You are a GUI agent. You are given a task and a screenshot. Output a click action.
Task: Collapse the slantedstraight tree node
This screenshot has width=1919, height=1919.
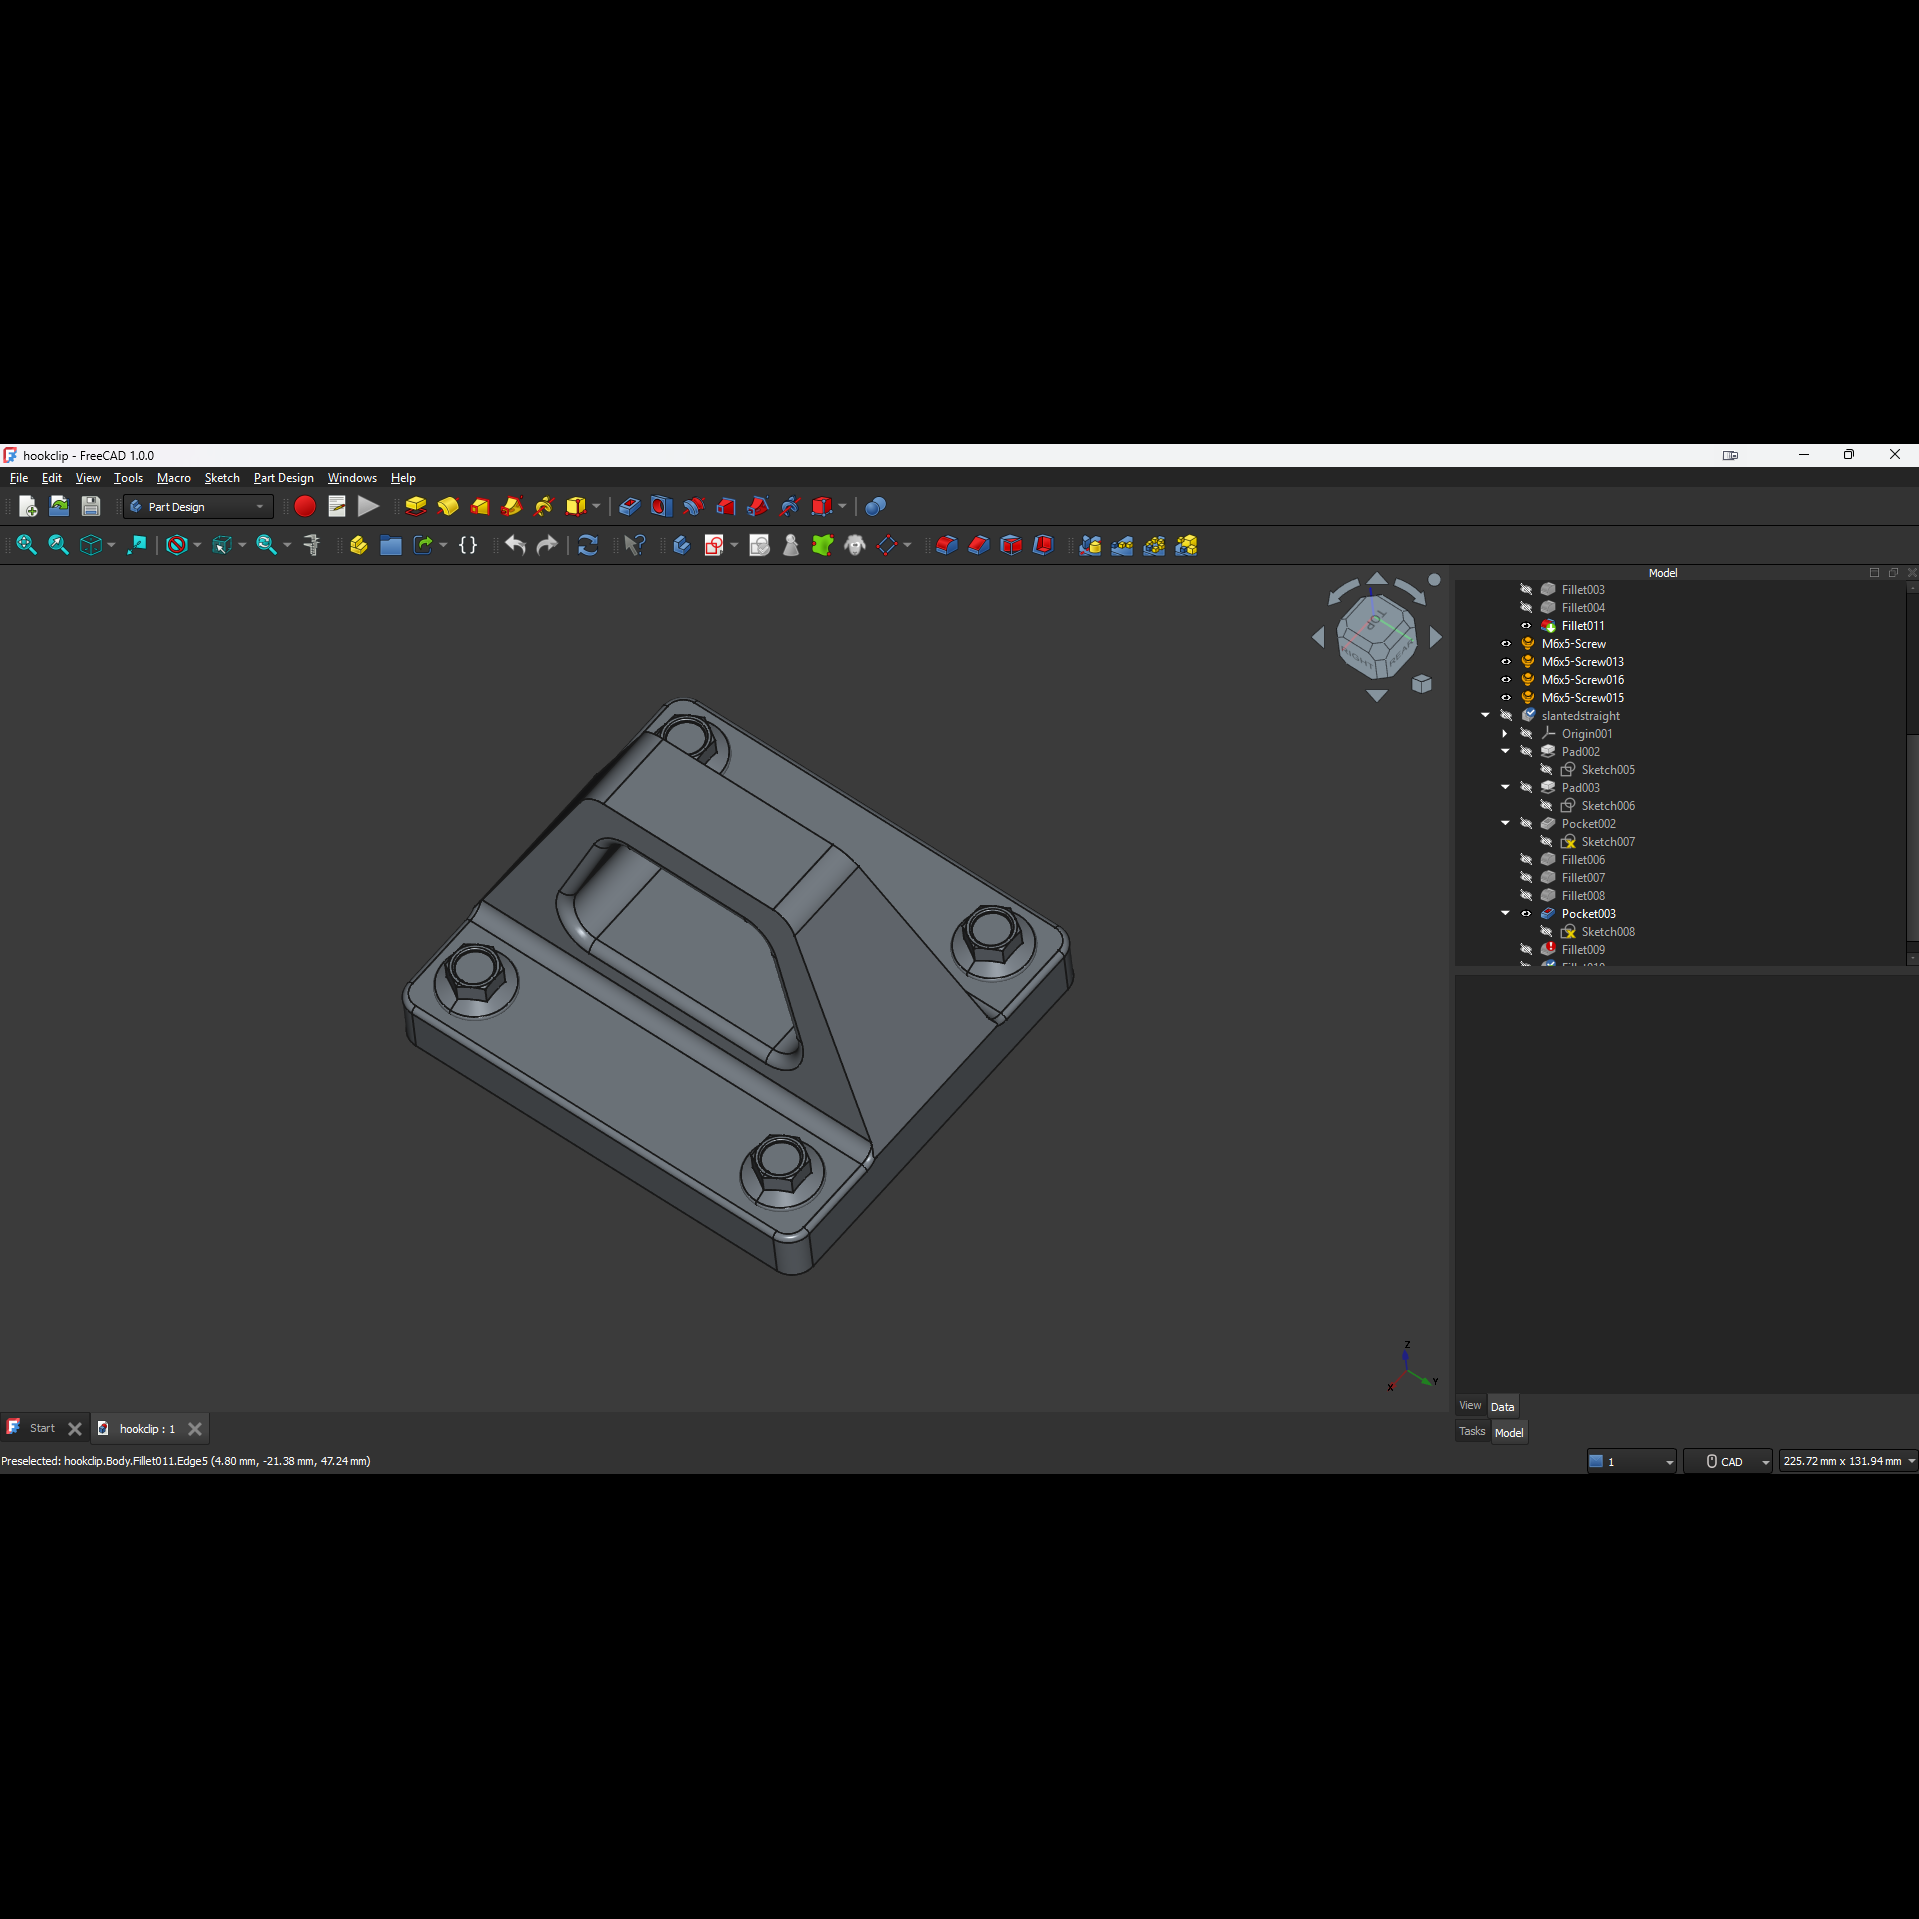pyautogui.click(x=1485, y=716)
